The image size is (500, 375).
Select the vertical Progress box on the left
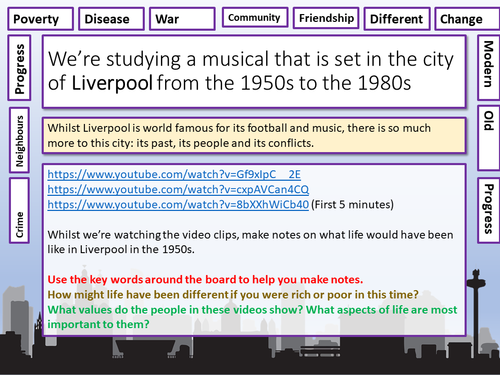tap(20, 68)
